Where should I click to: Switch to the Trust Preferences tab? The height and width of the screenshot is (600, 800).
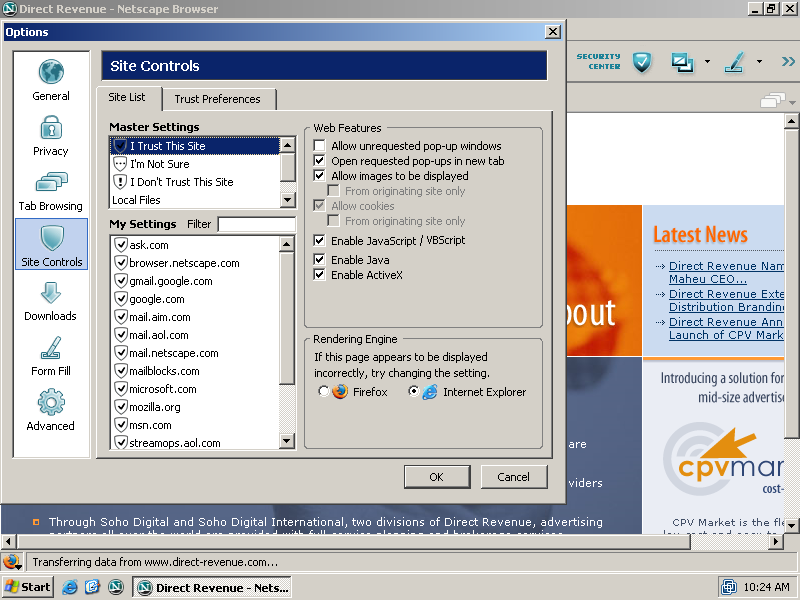click(218, 99)
